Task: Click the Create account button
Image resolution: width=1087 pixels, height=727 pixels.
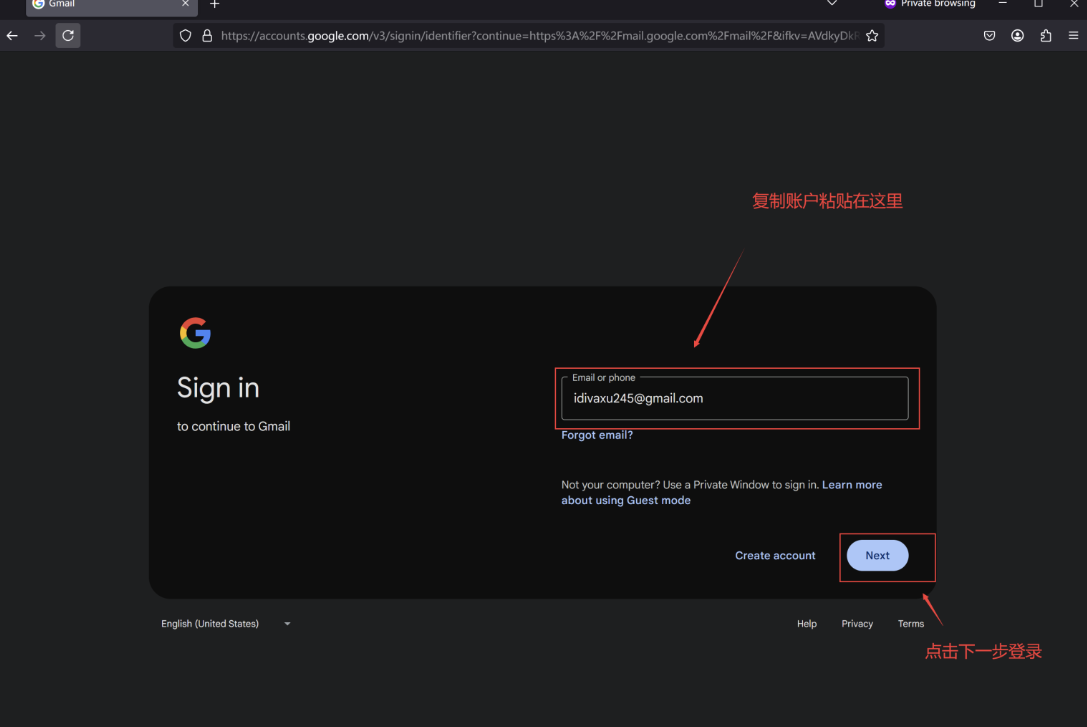Action: 775,556
